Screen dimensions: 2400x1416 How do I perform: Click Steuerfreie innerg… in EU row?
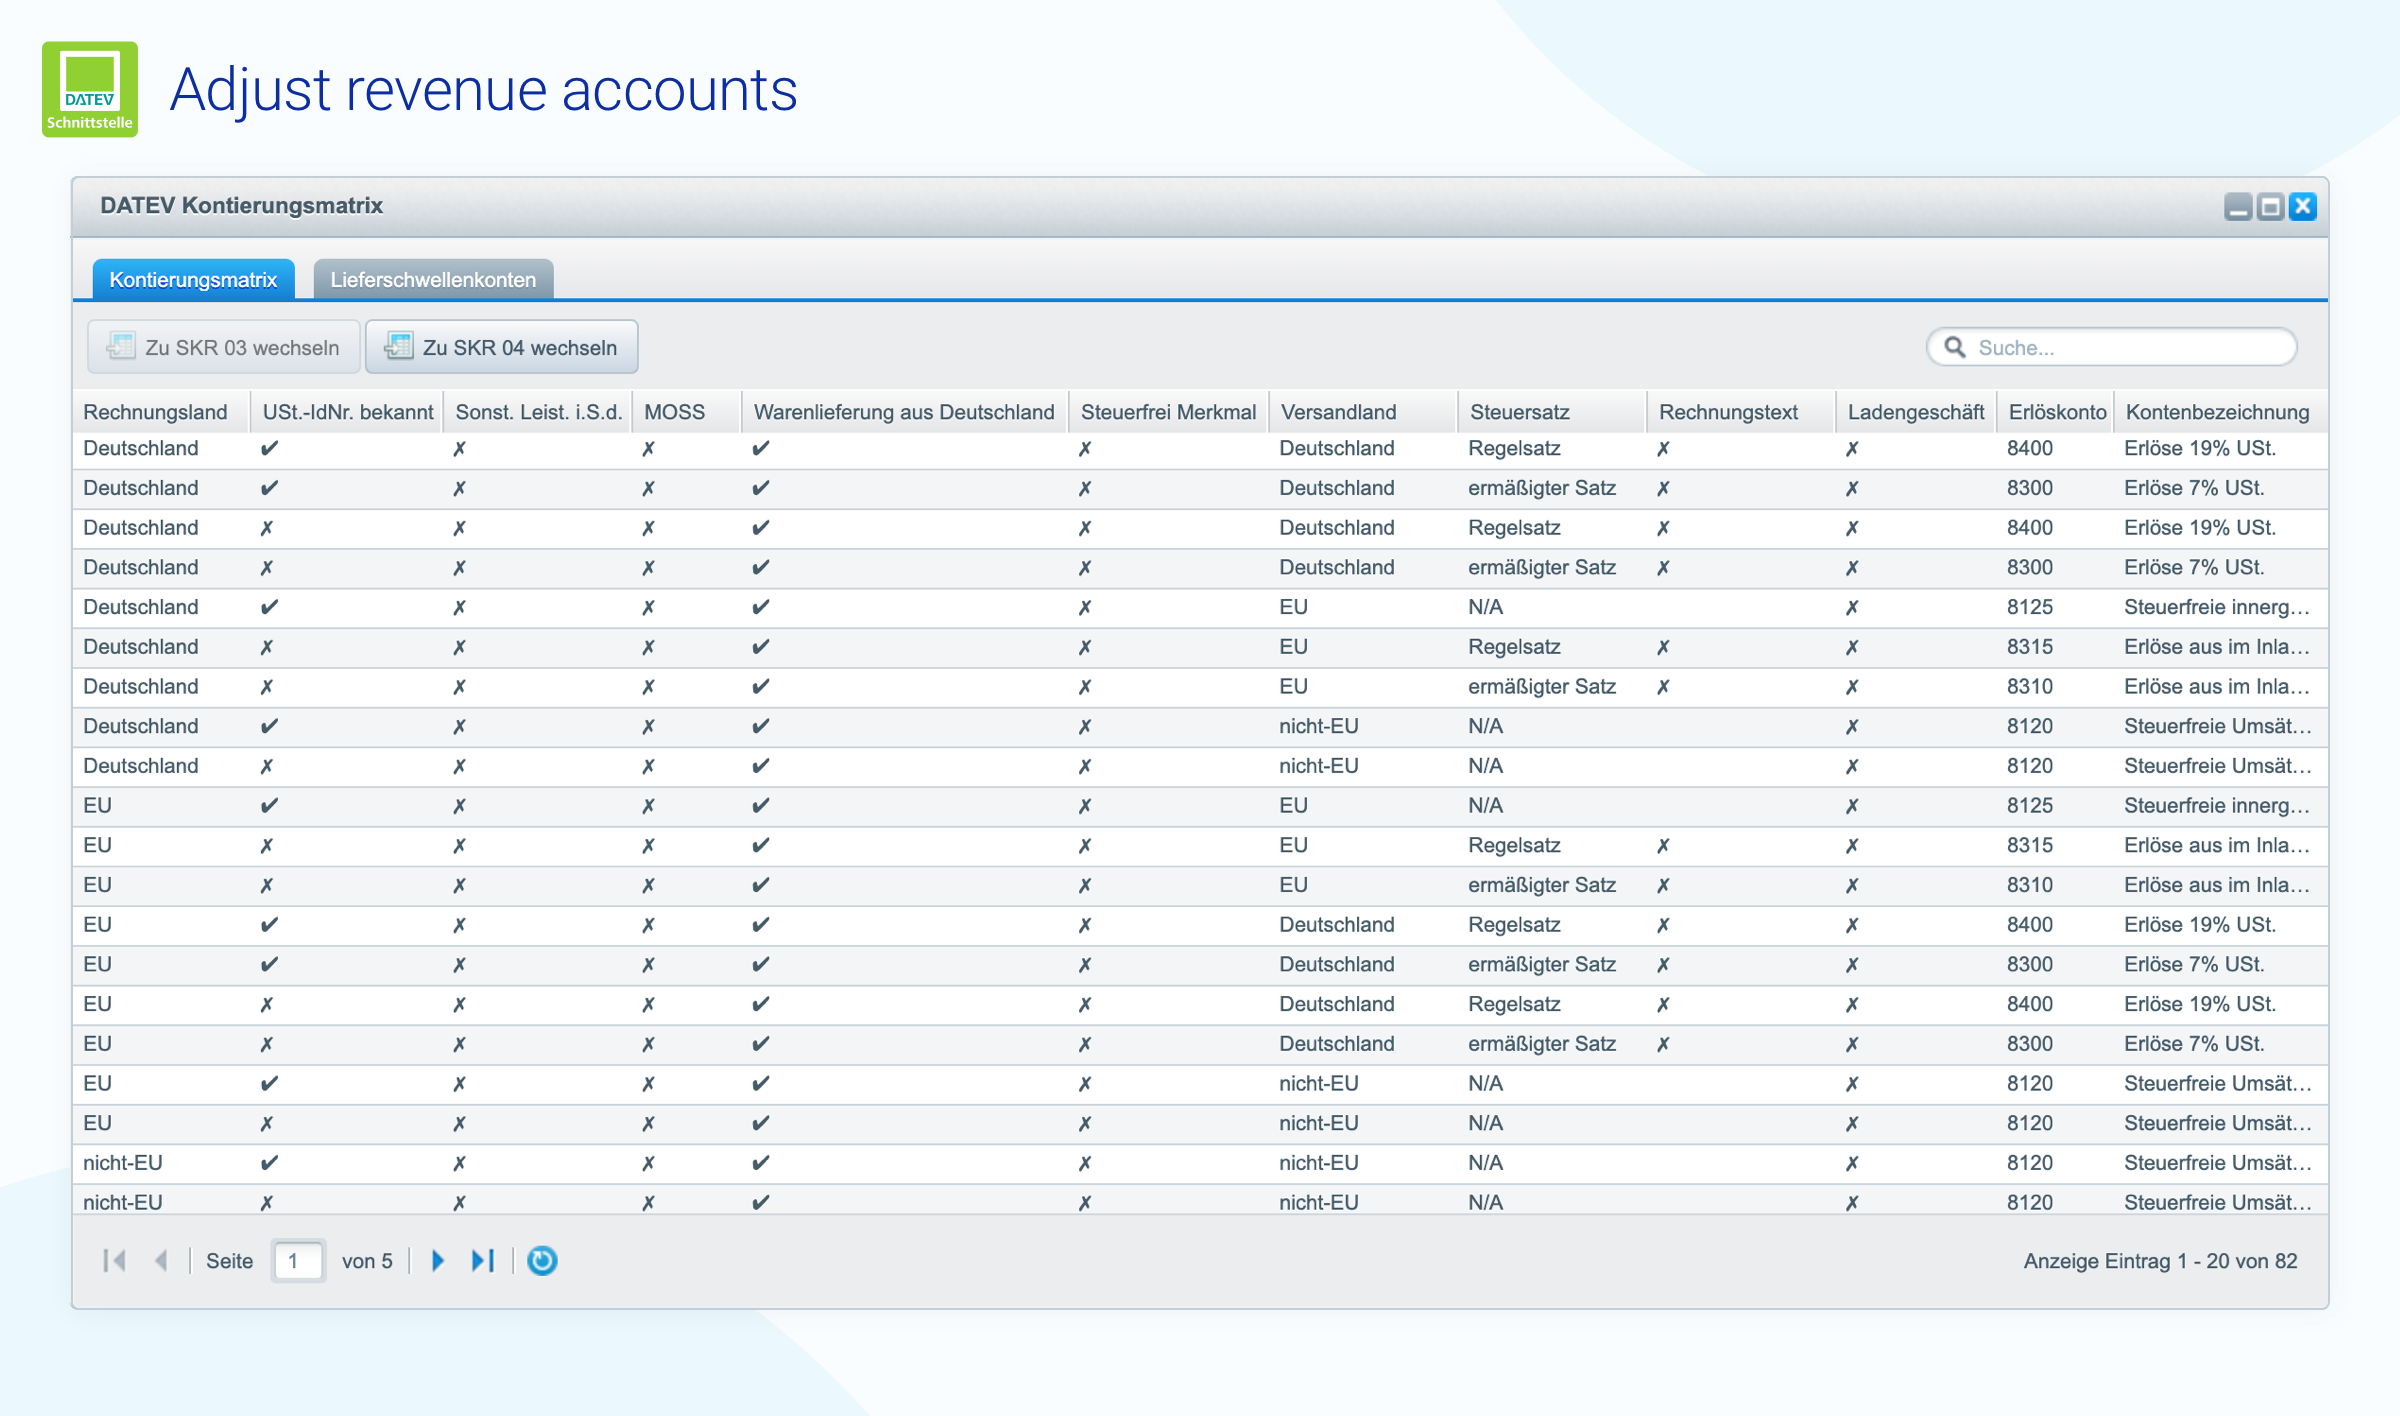click(x=2217, y=805)
